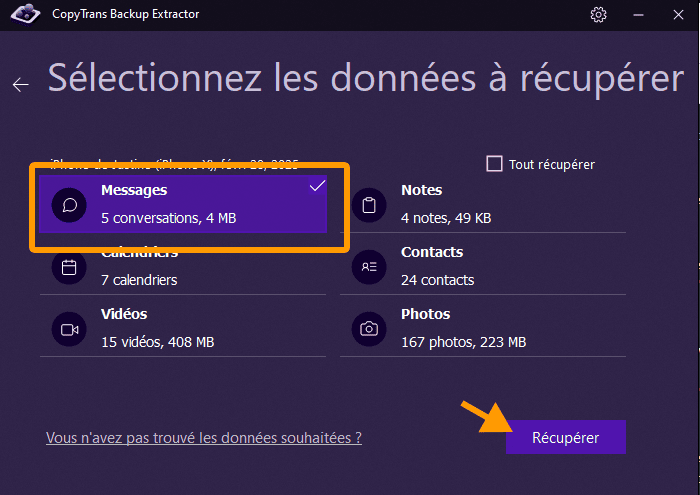Click the 'Sélectionnez les données à récupérer' heading
This screenshot has height=495, width=700.
click(366, 79)
